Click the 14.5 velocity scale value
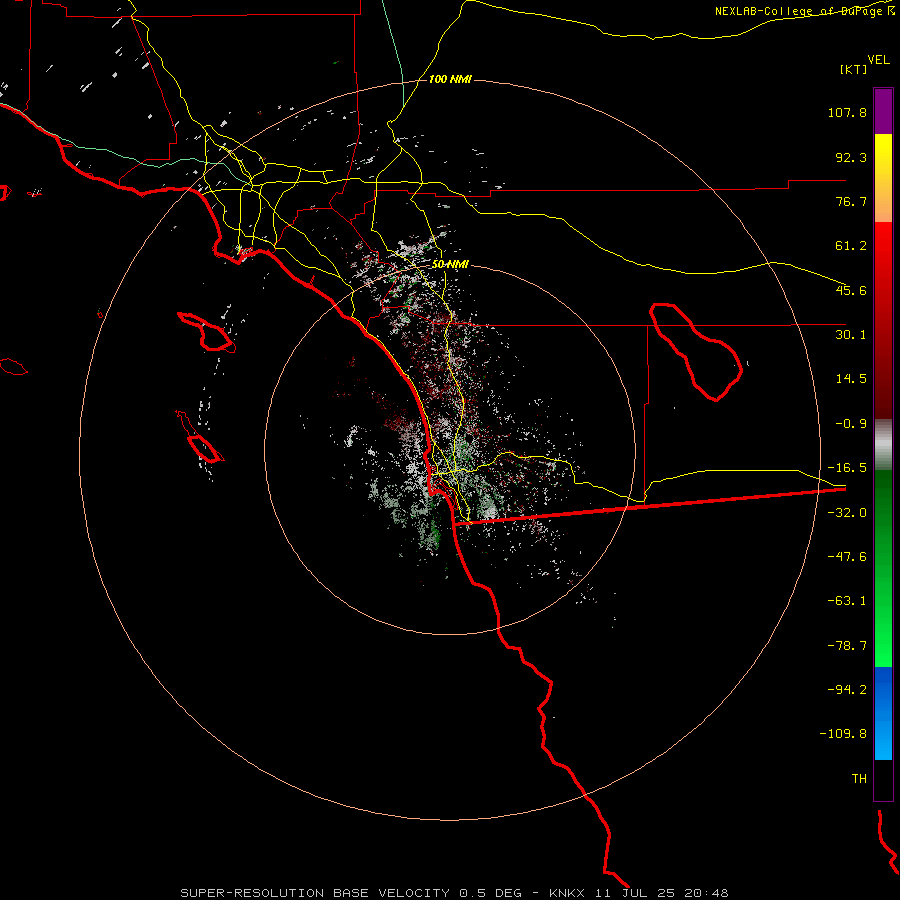Viewport: 900px width, 900px height. (851, 379)
